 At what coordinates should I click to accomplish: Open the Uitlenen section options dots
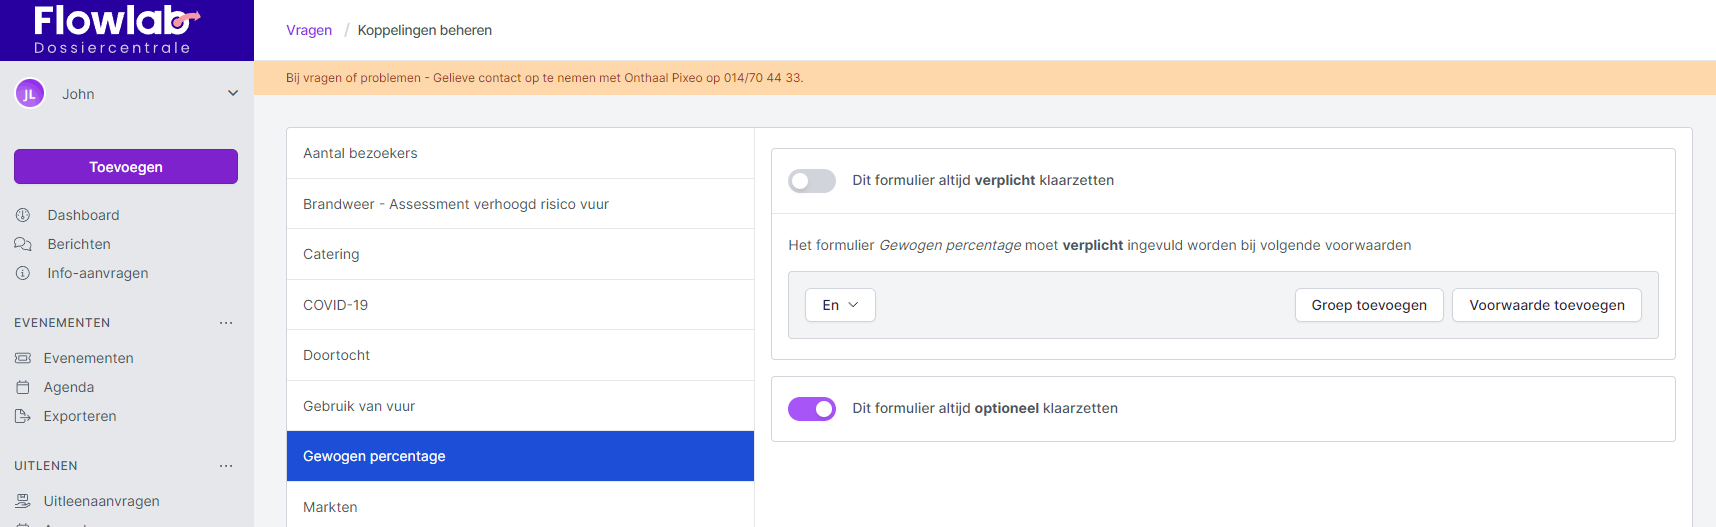click(x=226, y=466)
